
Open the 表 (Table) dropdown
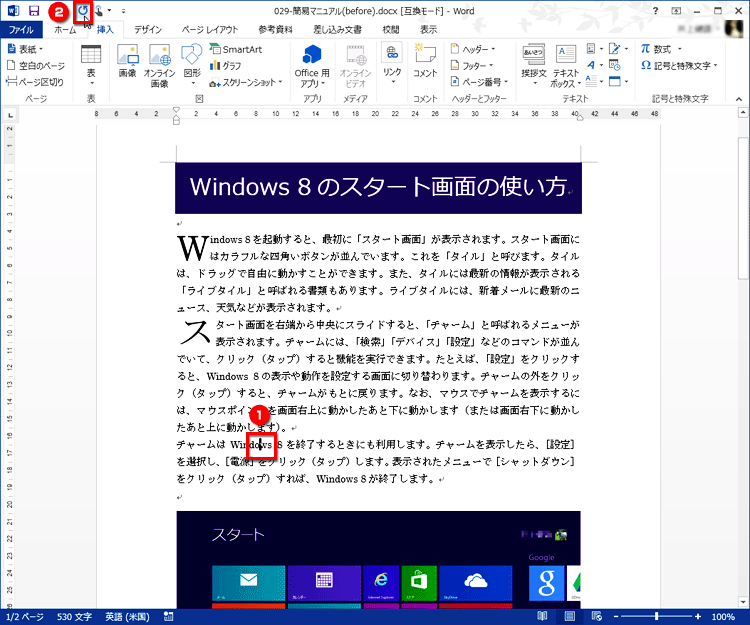pos(91,66)
